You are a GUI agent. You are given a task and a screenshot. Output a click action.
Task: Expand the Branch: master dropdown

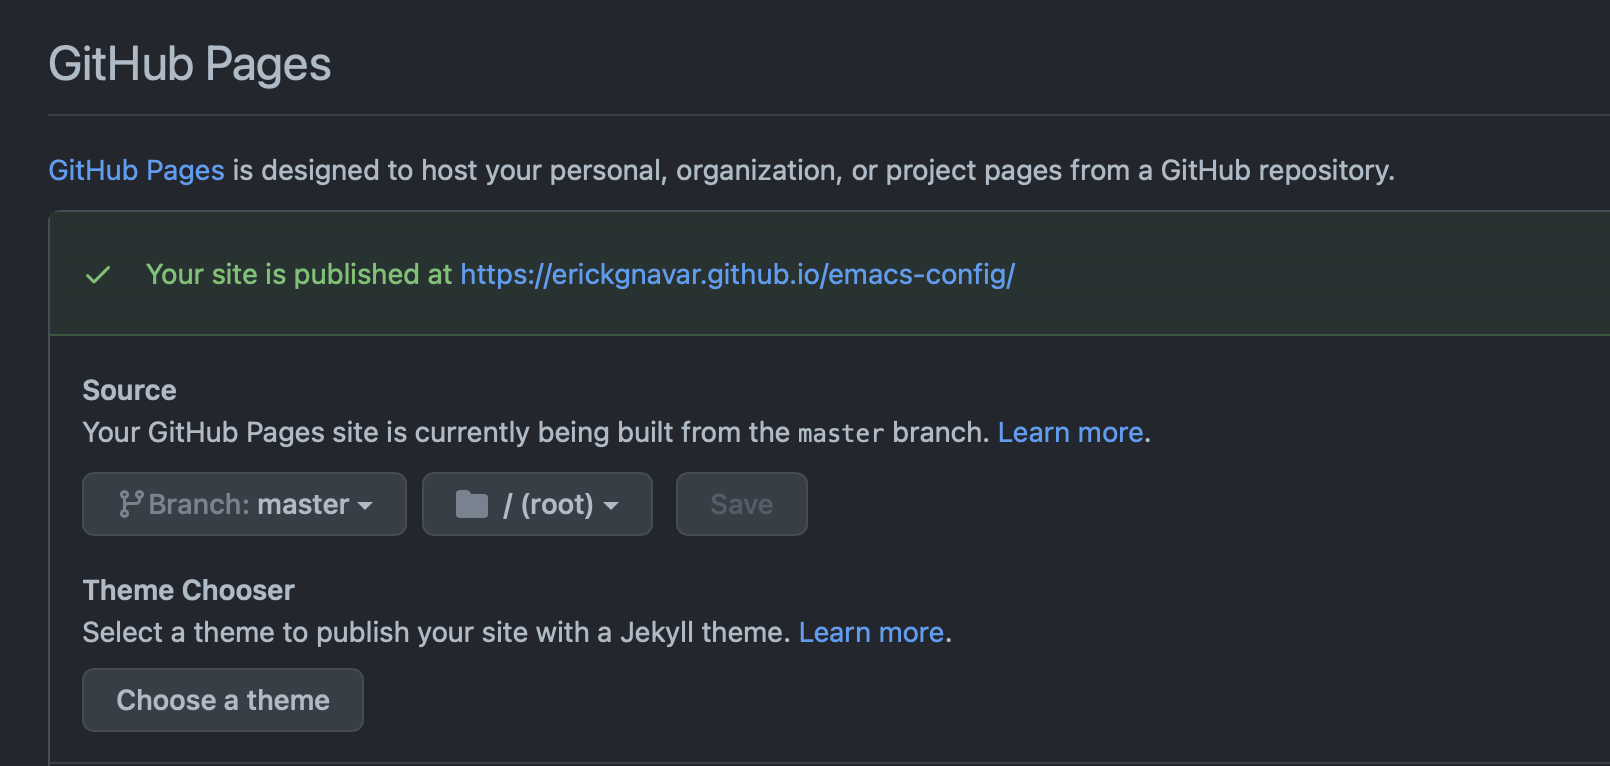244,504
